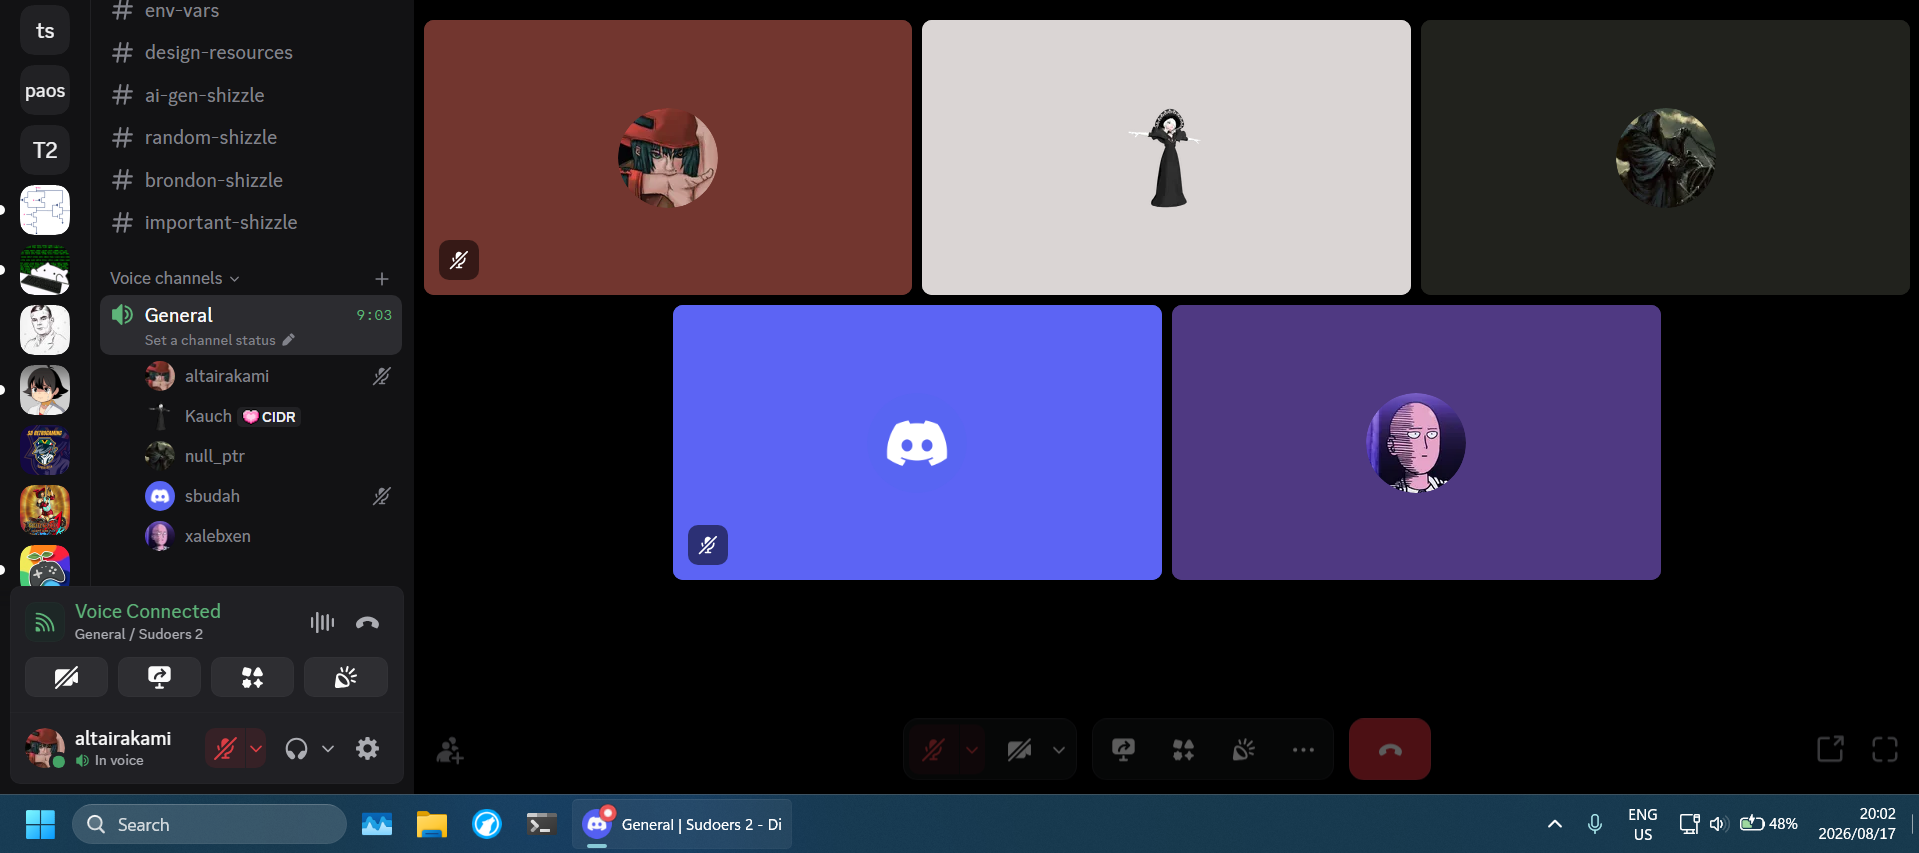1919x853 pixels.
Task: Select the General voice channel
Action: click(251, 324)
